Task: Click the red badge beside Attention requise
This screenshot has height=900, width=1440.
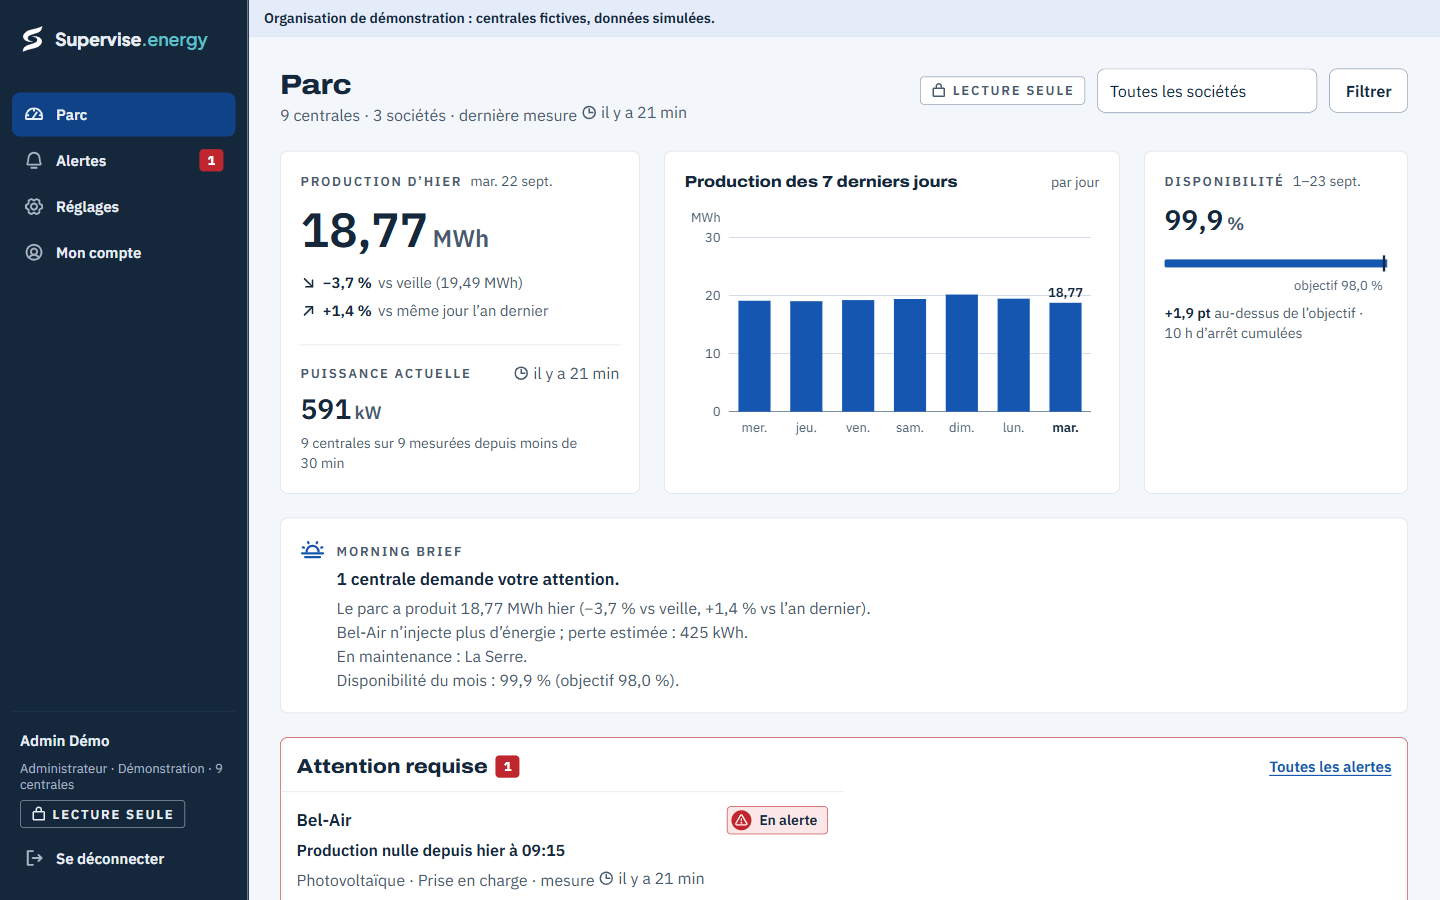Action: [508, 767]
